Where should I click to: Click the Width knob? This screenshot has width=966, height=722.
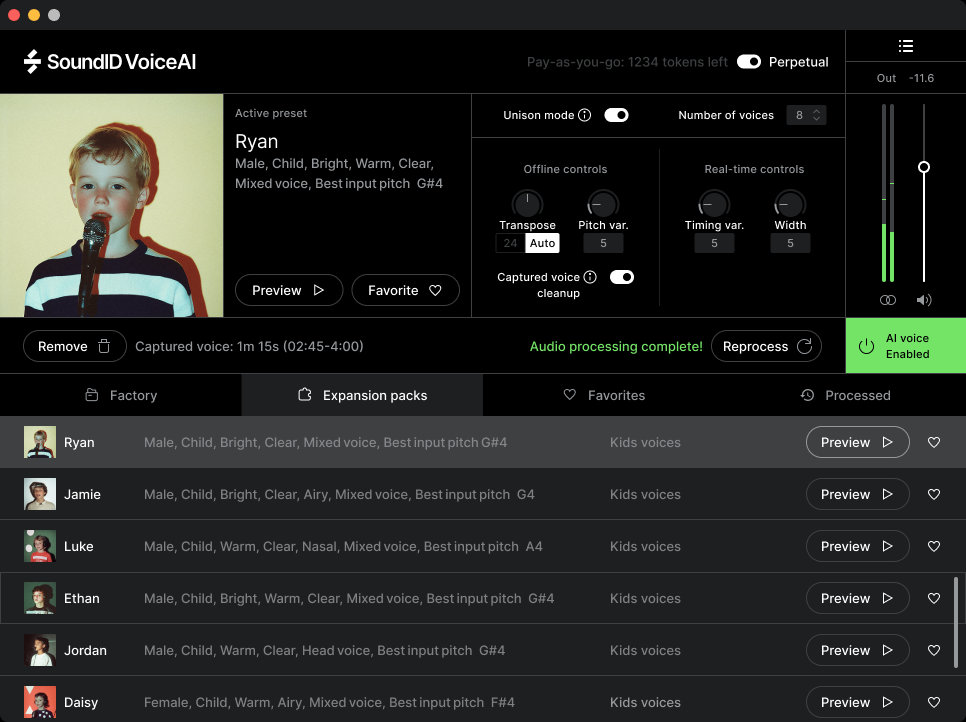(790, 203)
